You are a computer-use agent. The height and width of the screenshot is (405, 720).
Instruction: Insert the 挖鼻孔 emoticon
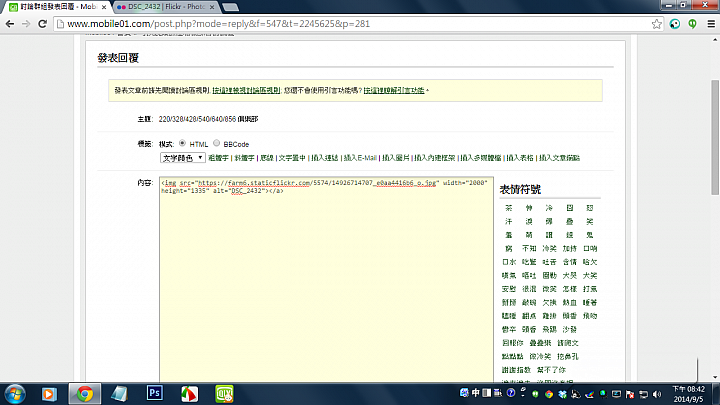568,356
